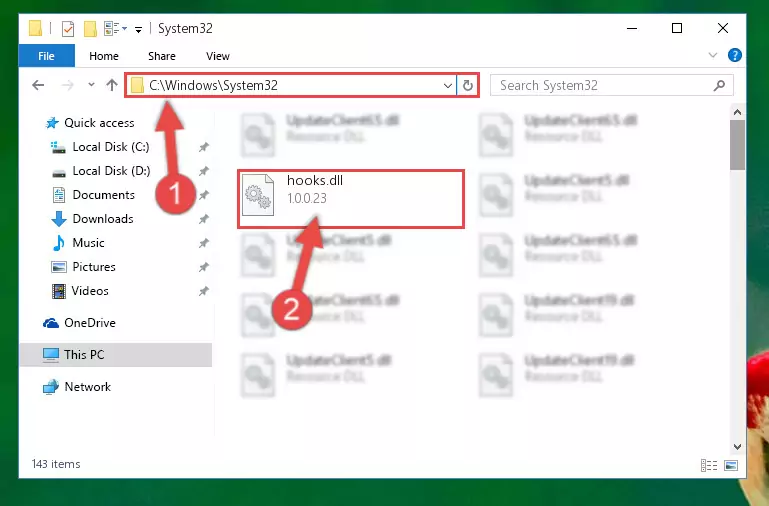Go up one folder level

(x=112, y=85)
